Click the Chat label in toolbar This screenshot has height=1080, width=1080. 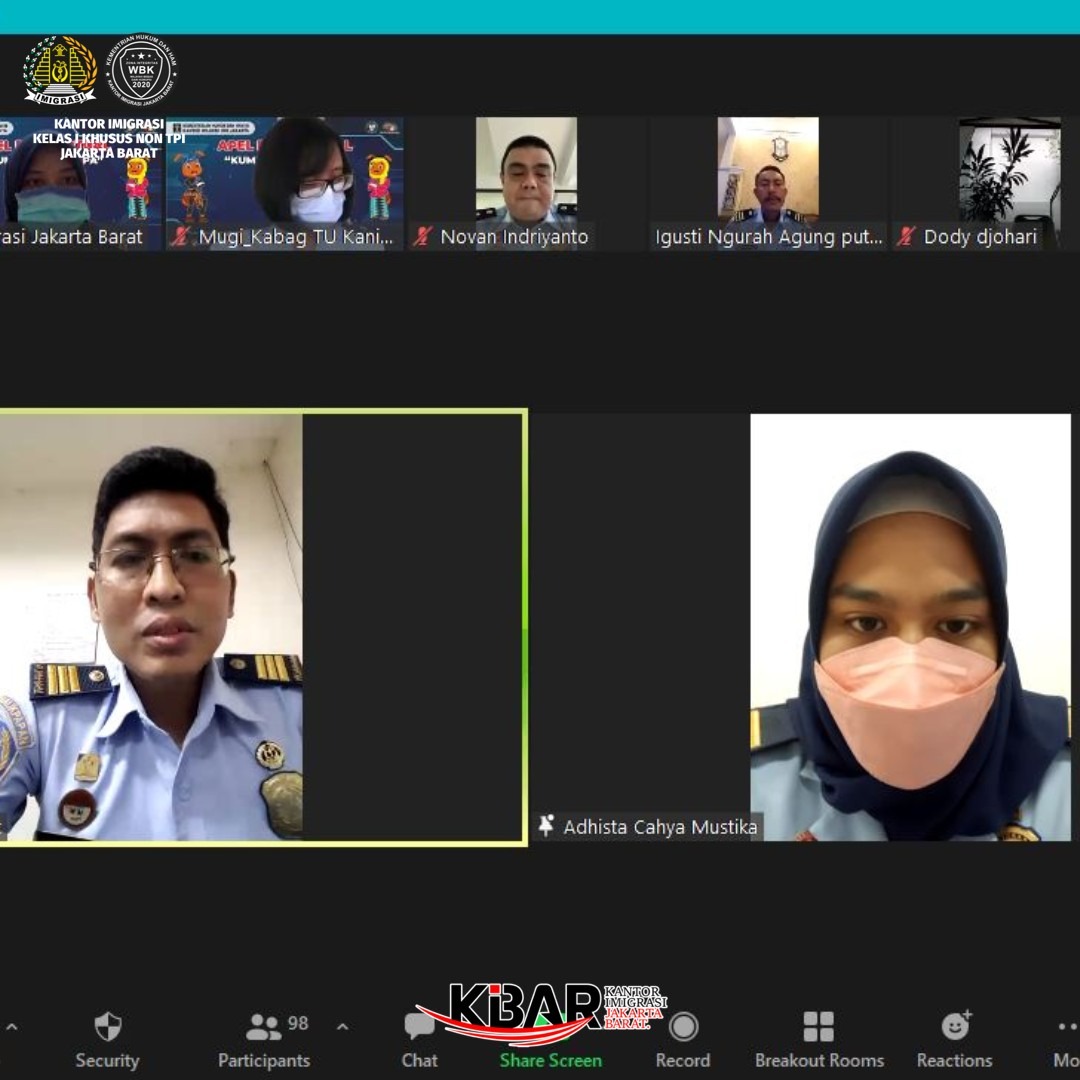tap(419, 1060)
